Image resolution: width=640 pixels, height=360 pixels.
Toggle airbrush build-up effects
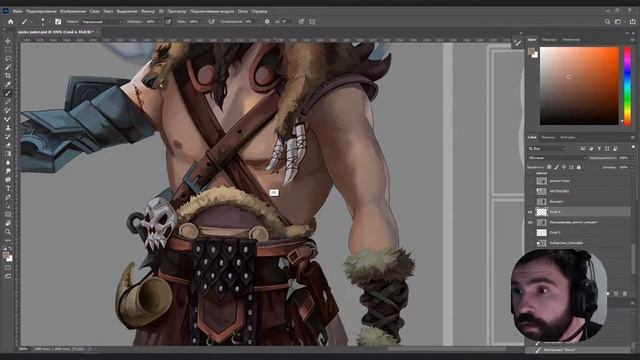point(211,22)
